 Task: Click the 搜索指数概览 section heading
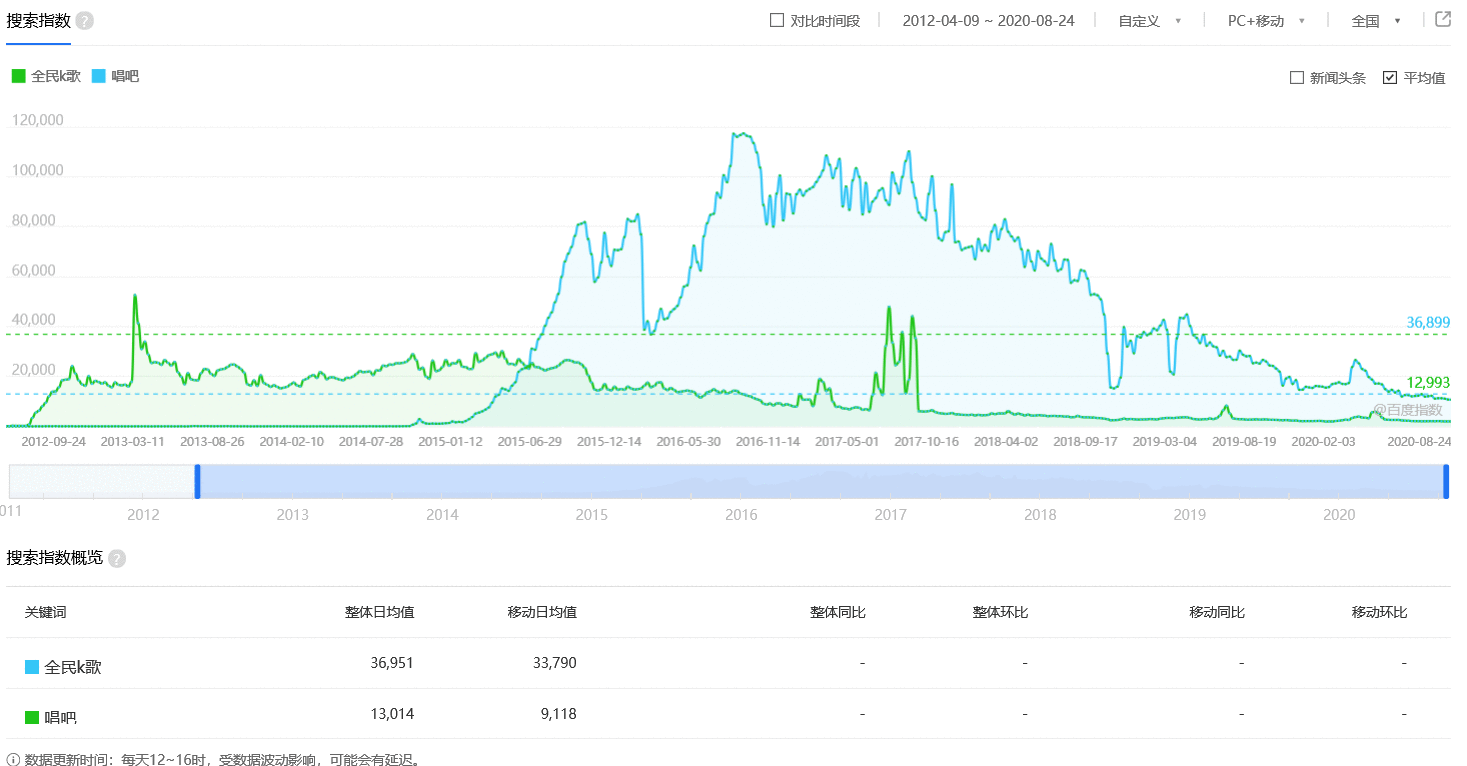click(55, 558)
